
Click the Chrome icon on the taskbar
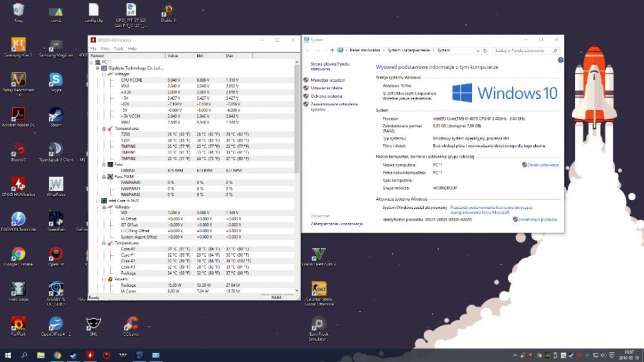[x=57, y=355]
